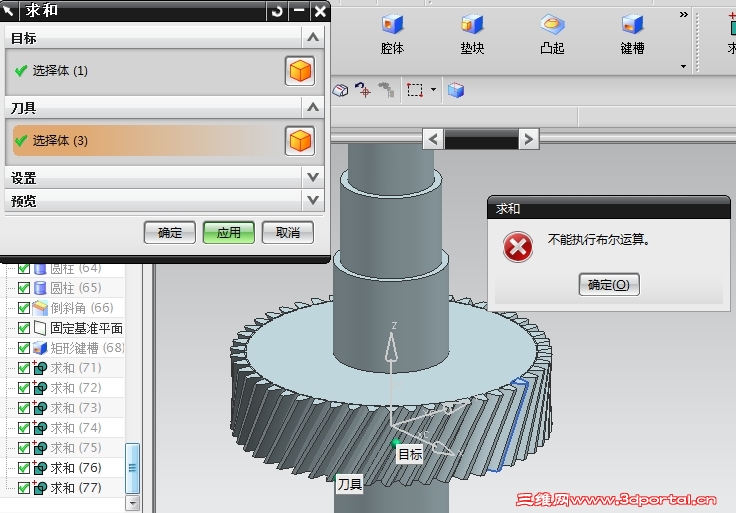This screenshot has height=513, width=736.
Task: Toggle checkbox for 固定基准平面
Action: click(x=23, y=328)
